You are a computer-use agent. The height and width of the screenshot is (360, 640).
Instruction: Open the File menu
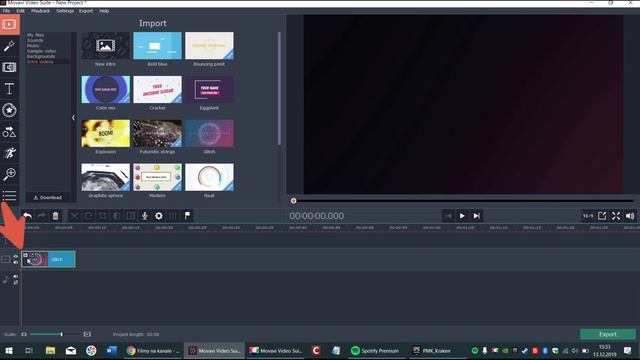pyautogui.click(x=7, y=11)
